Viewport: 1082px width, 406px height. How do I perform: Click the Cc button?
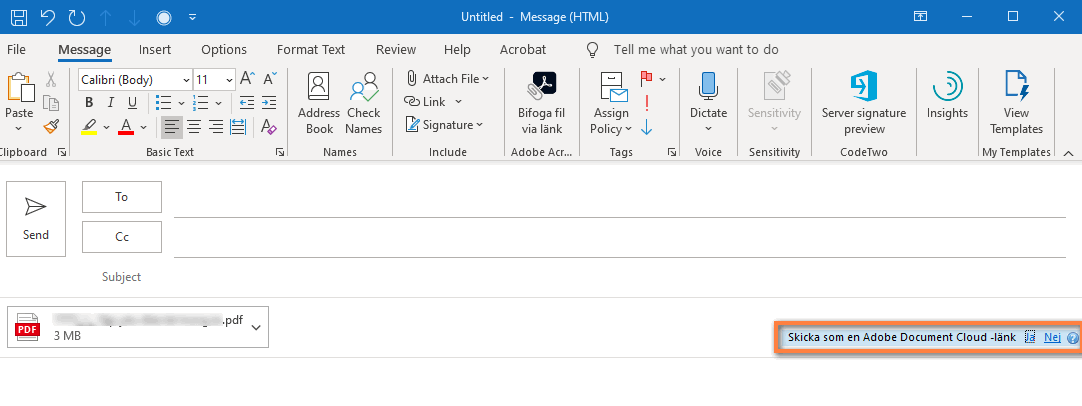tap(122, 238)
